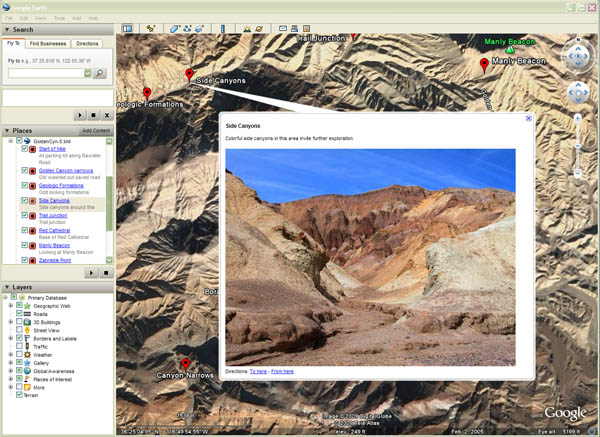This screenshot has width=600, height=437.
Task: Uncheck the Borders and Labels checkbox
Action: pyautogui.click(x=19, y=338)
